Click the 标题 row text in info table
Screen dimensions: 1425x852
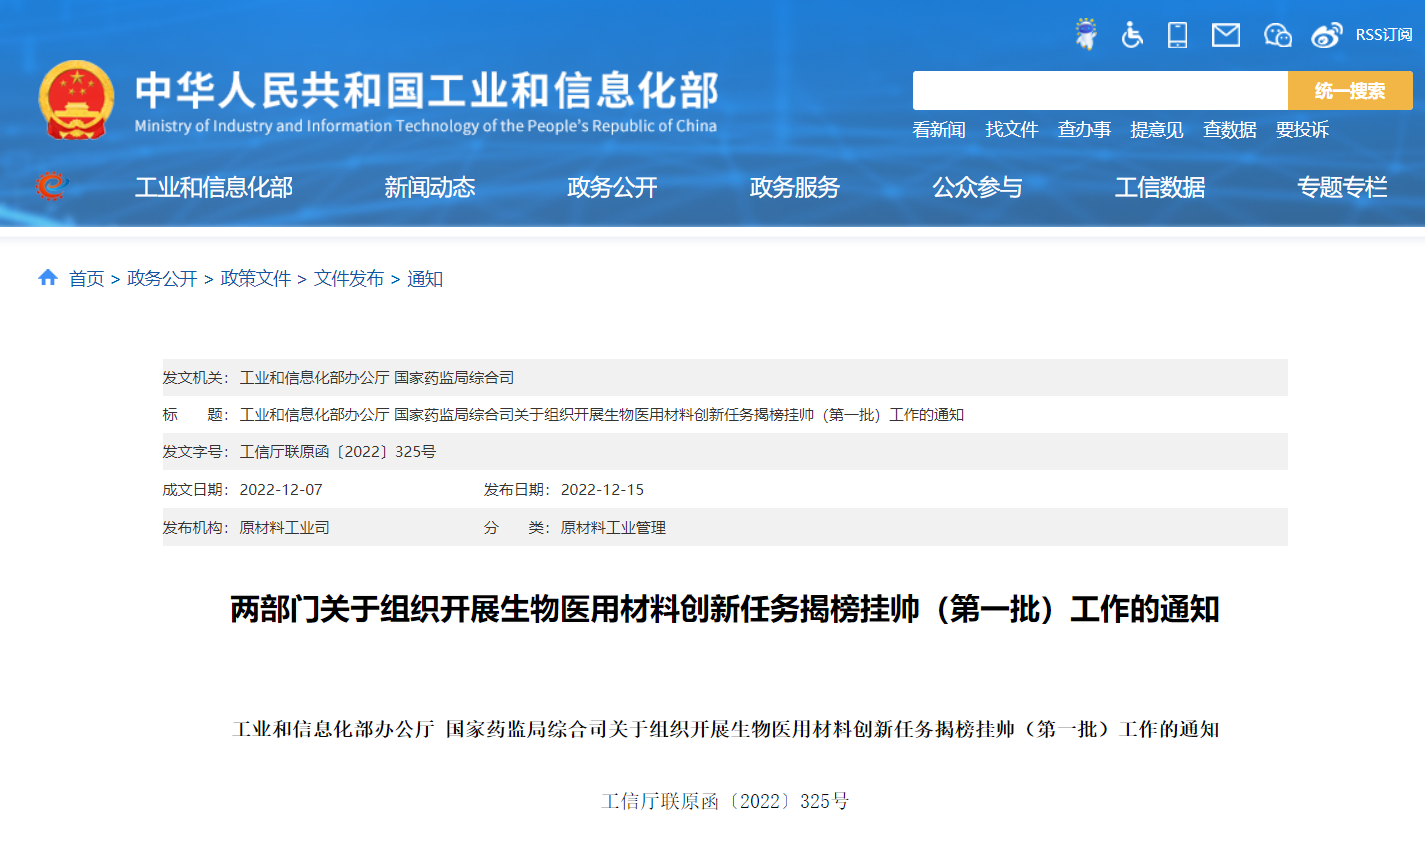click(602, 415)
